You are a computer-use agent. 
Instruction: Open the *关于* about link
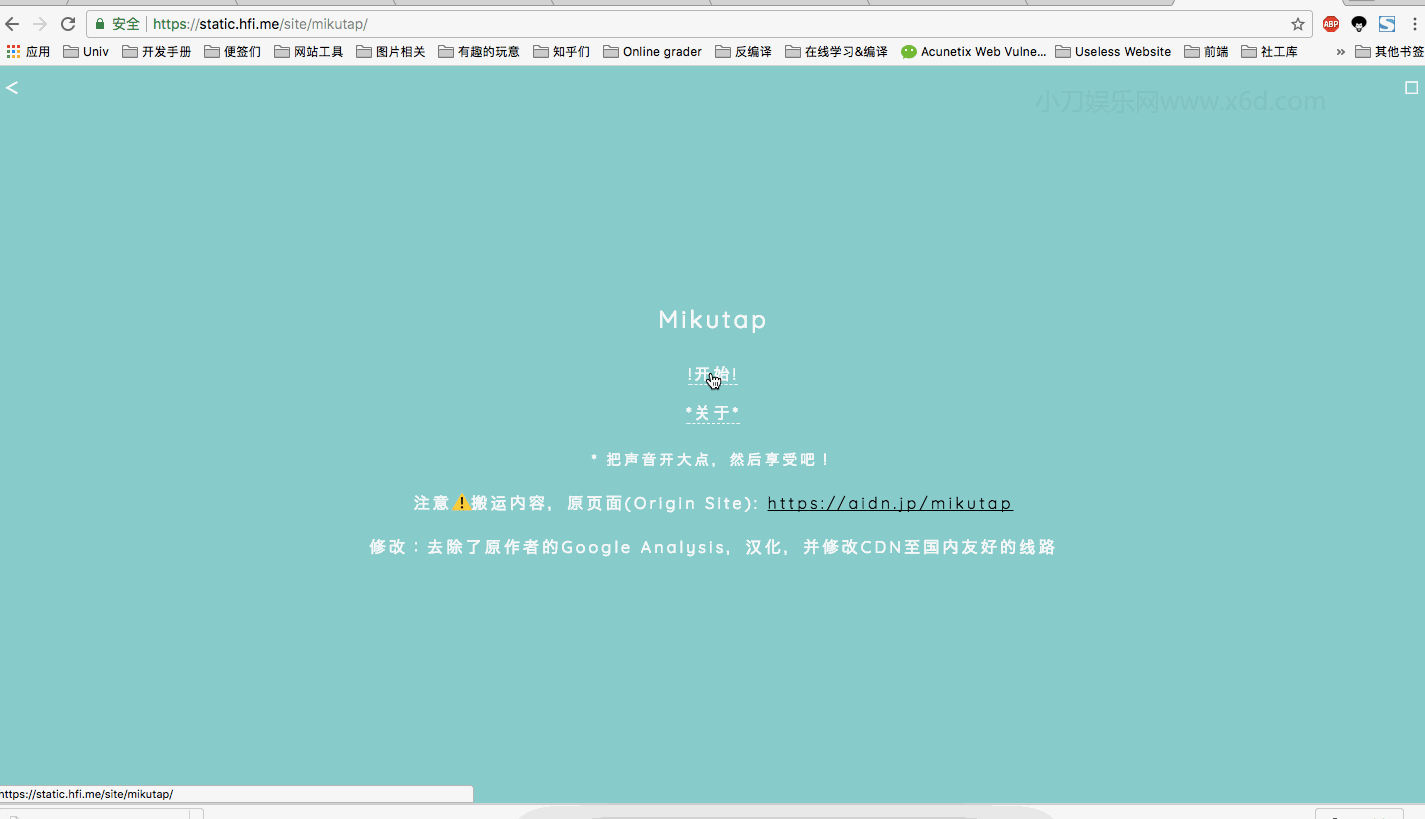(712, 412)
